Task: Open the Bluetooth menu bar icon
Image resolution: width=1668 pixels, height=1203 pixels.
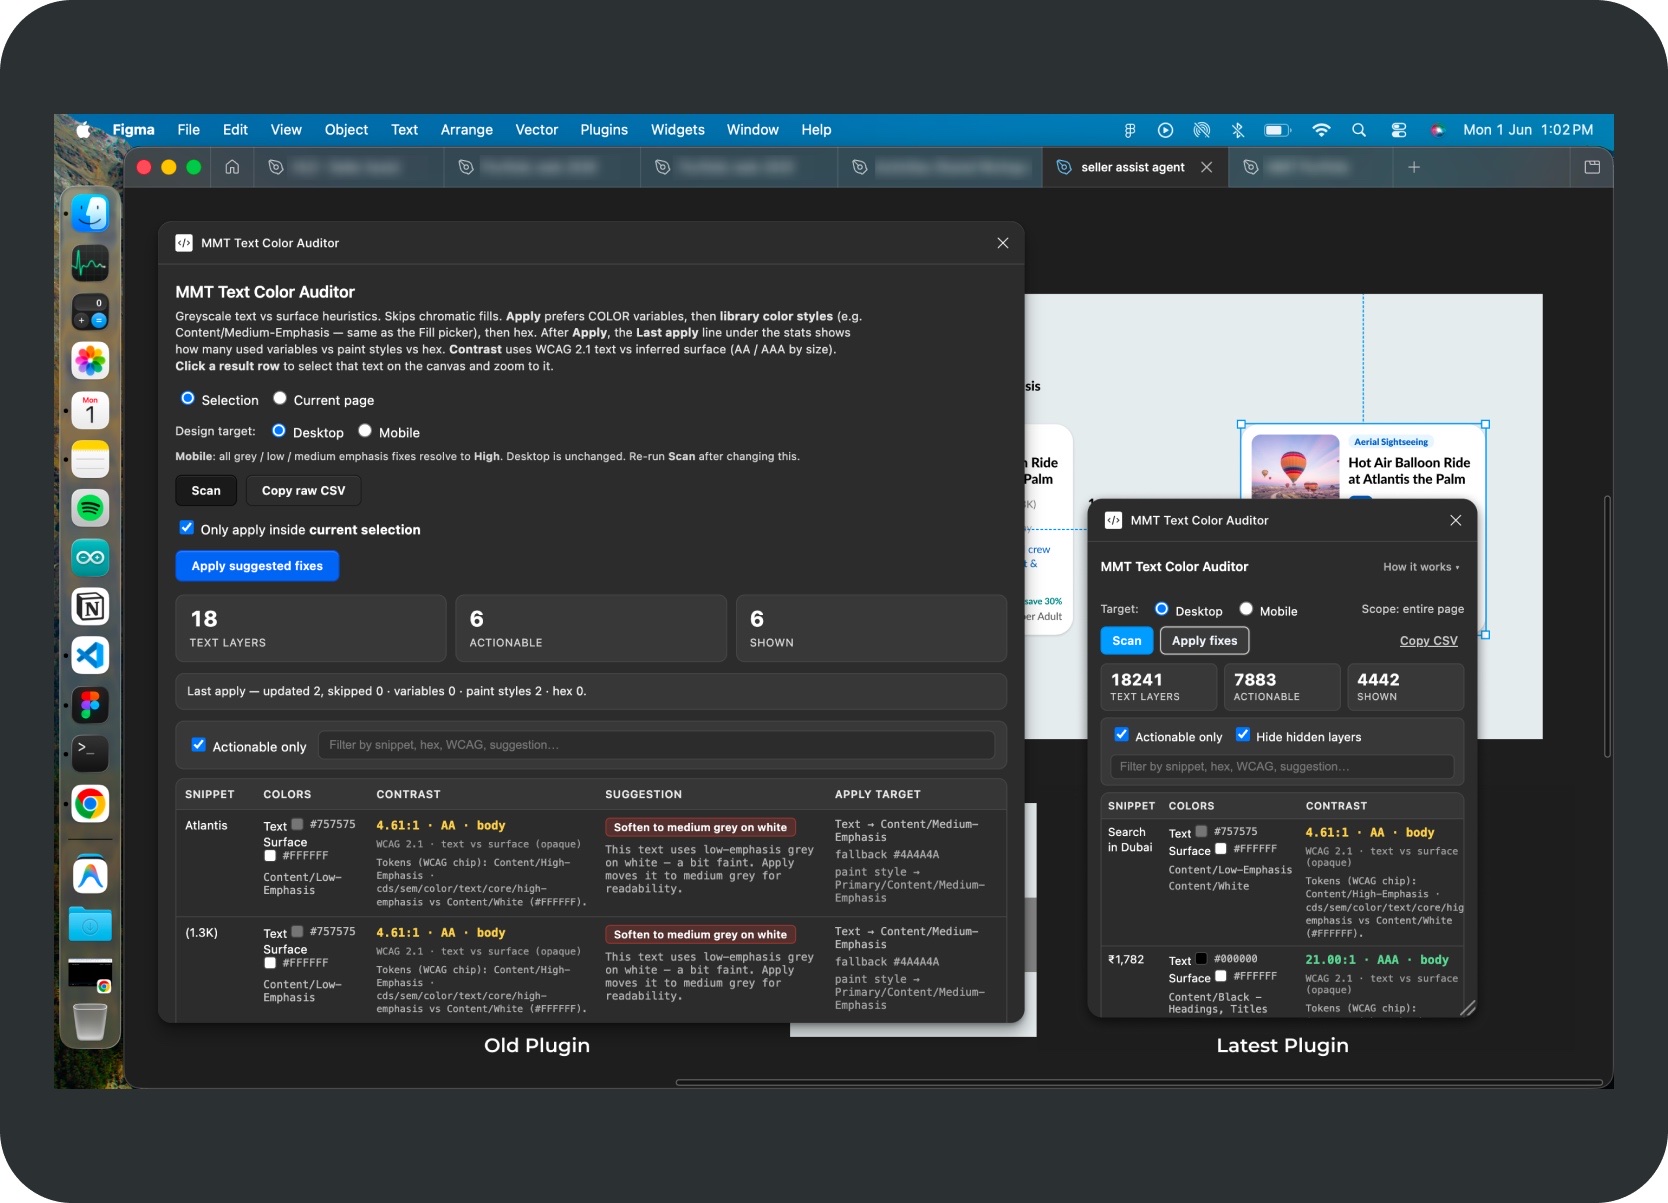Action: coord(1238,130)
